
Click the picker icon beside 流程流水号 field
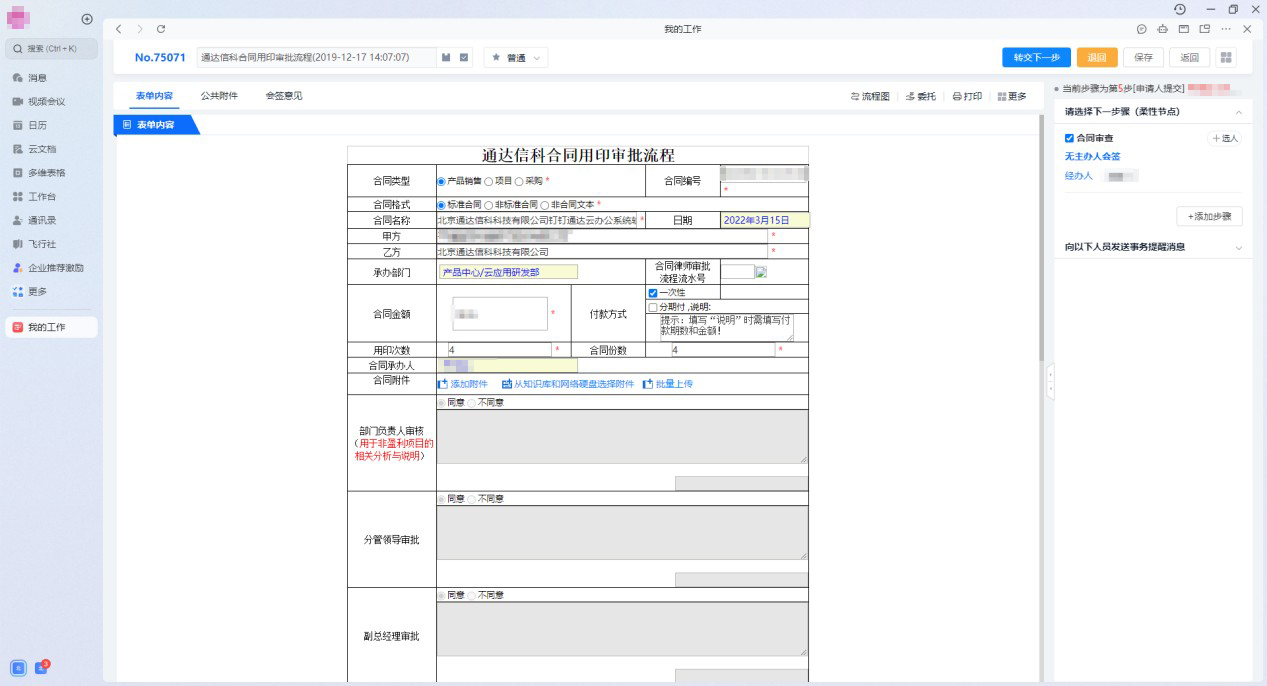tap(761, 271)
